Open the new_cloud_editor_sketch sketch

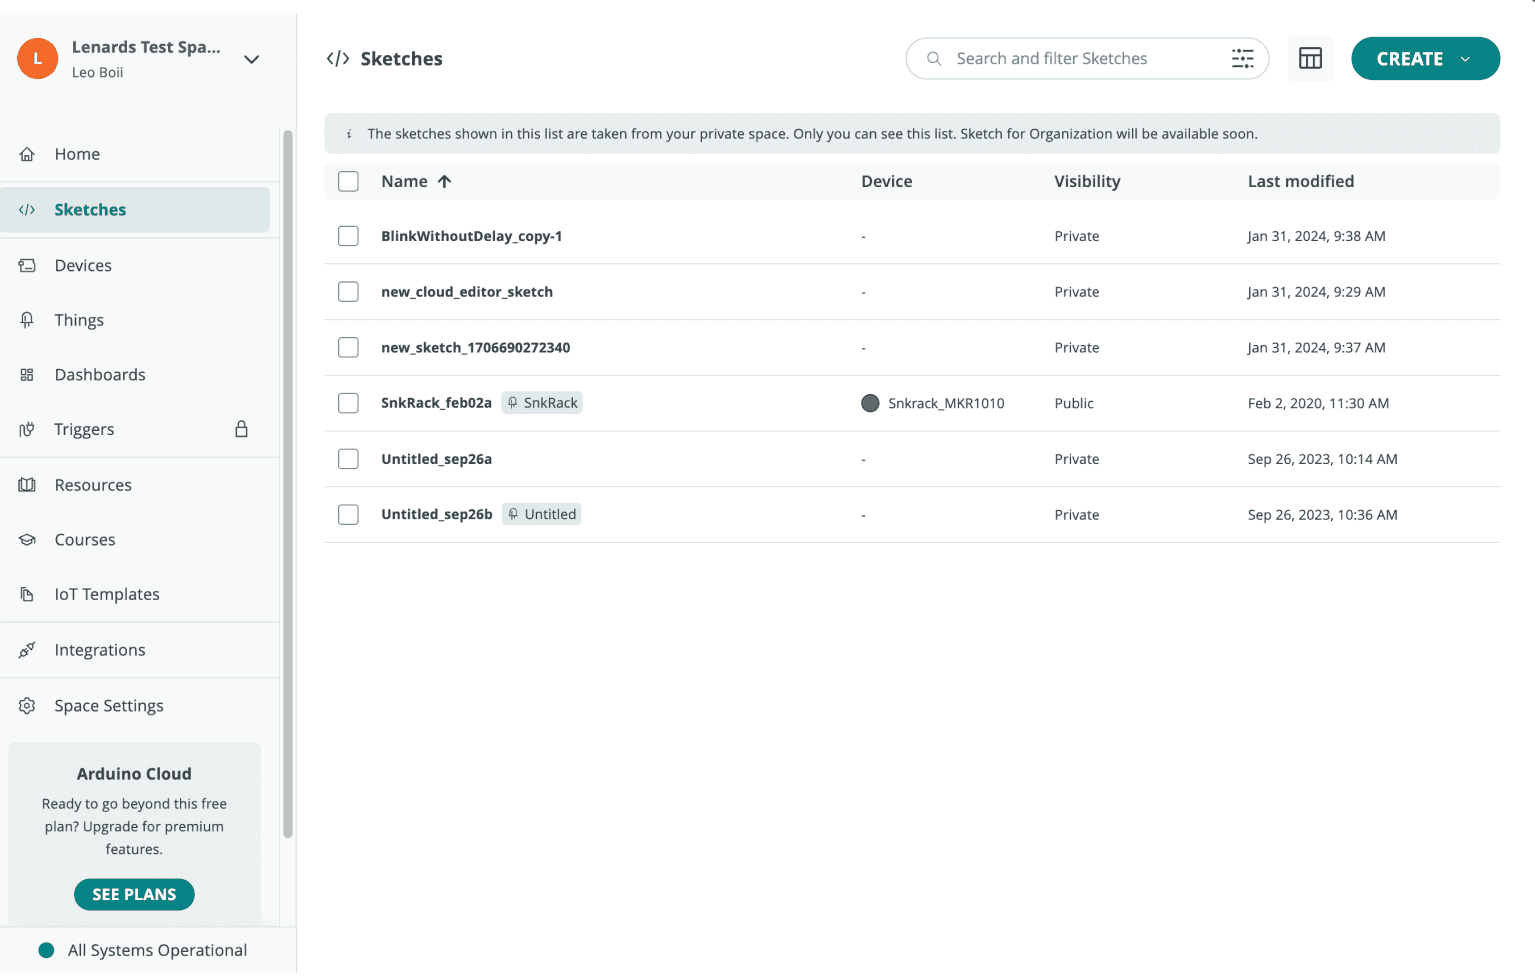tap(467, 292)
